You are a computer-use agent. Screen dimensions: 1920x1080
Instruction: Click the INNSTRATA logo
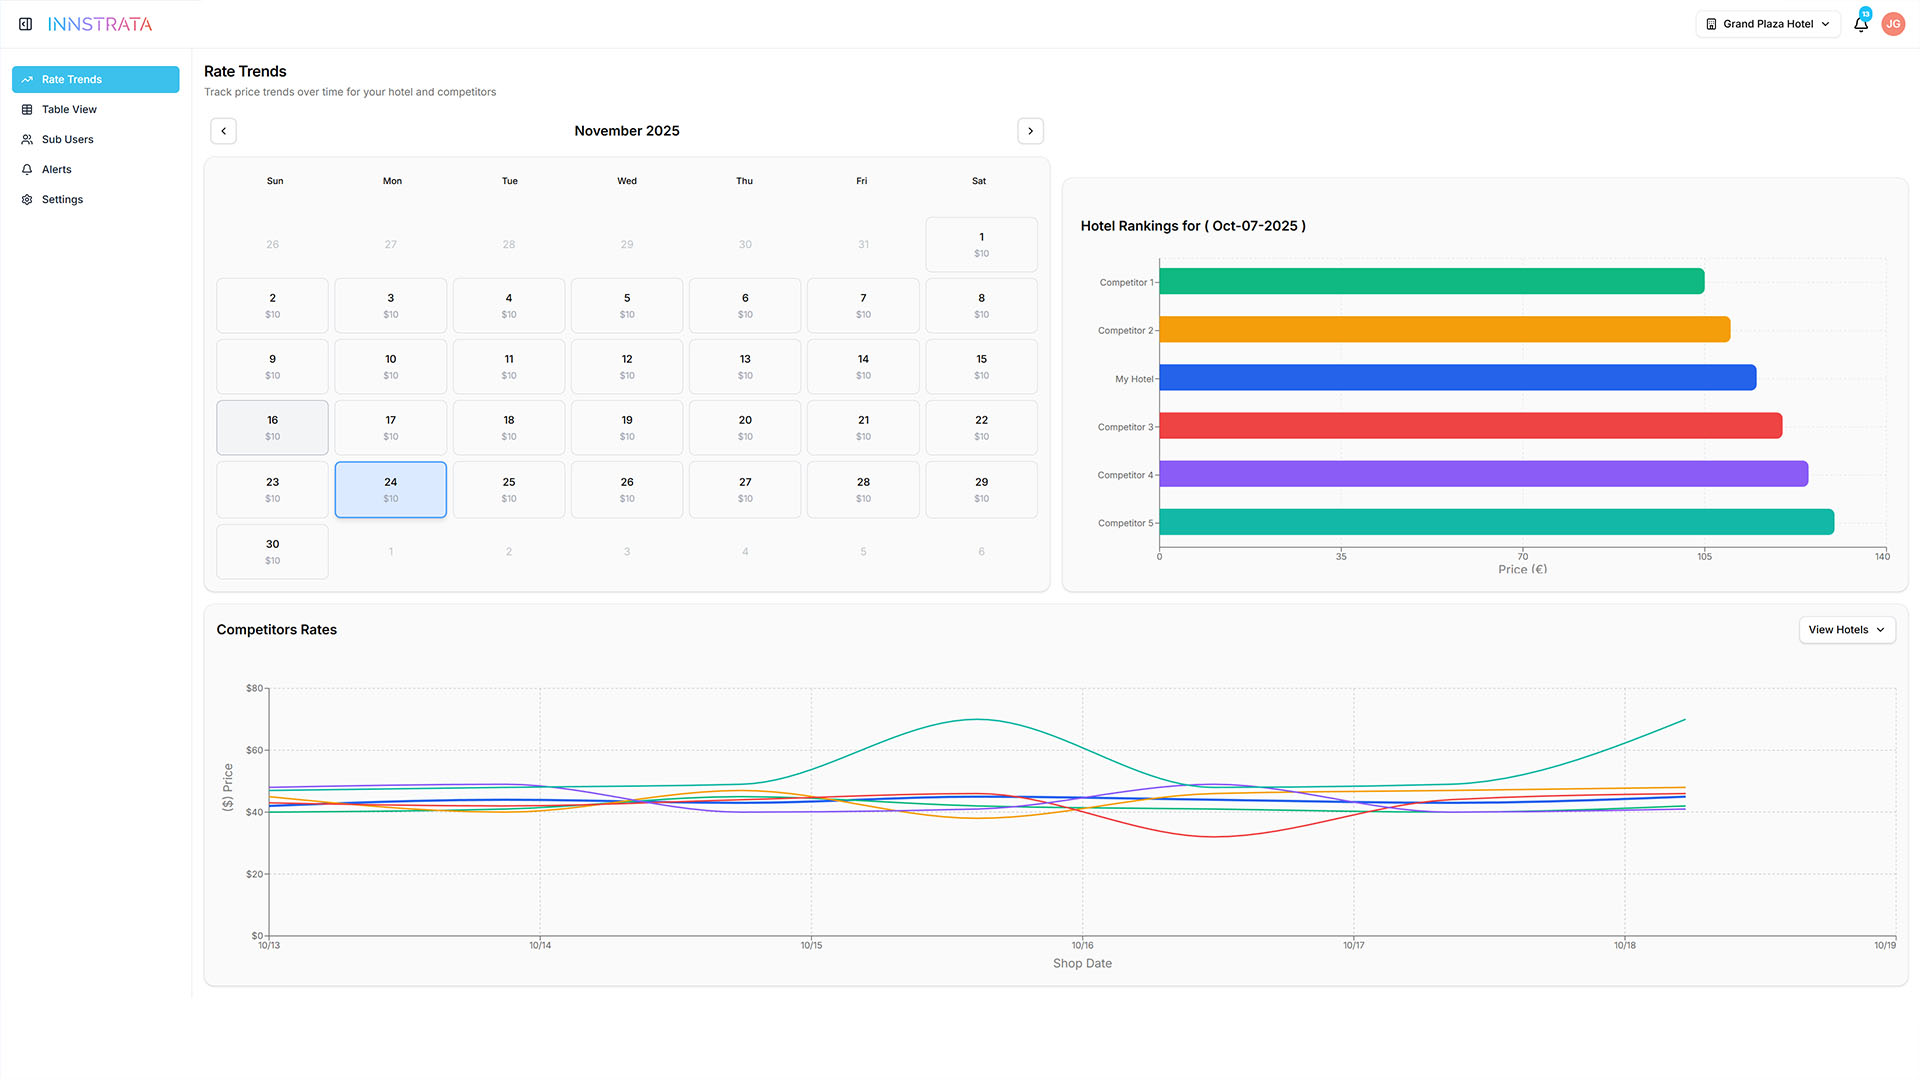pos(100,24)
